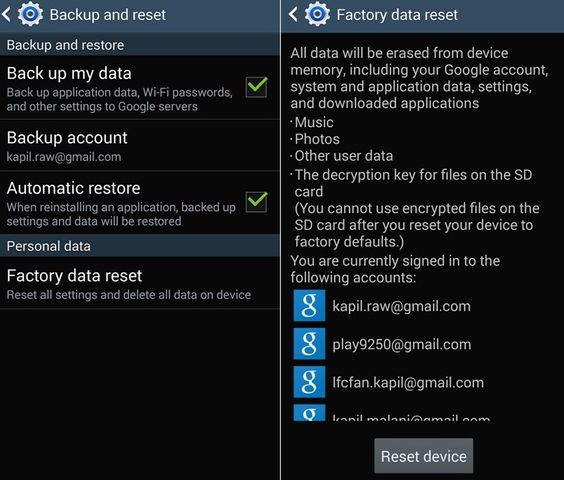Disable the Automatic restore checkbox

(256, 202)
